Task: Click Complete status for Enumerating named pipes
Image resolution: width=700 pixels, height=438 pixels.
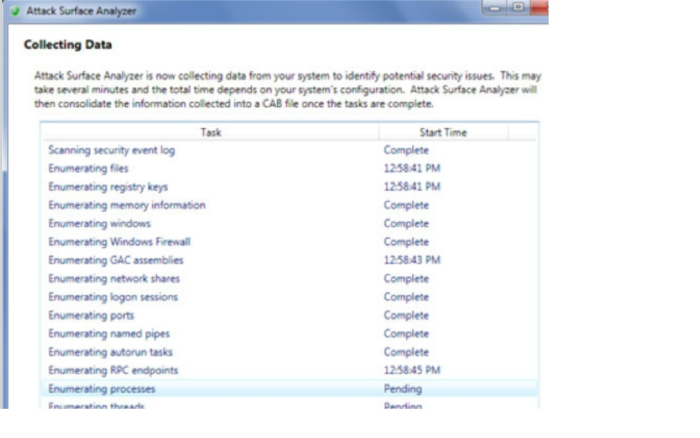Action: 406,334
